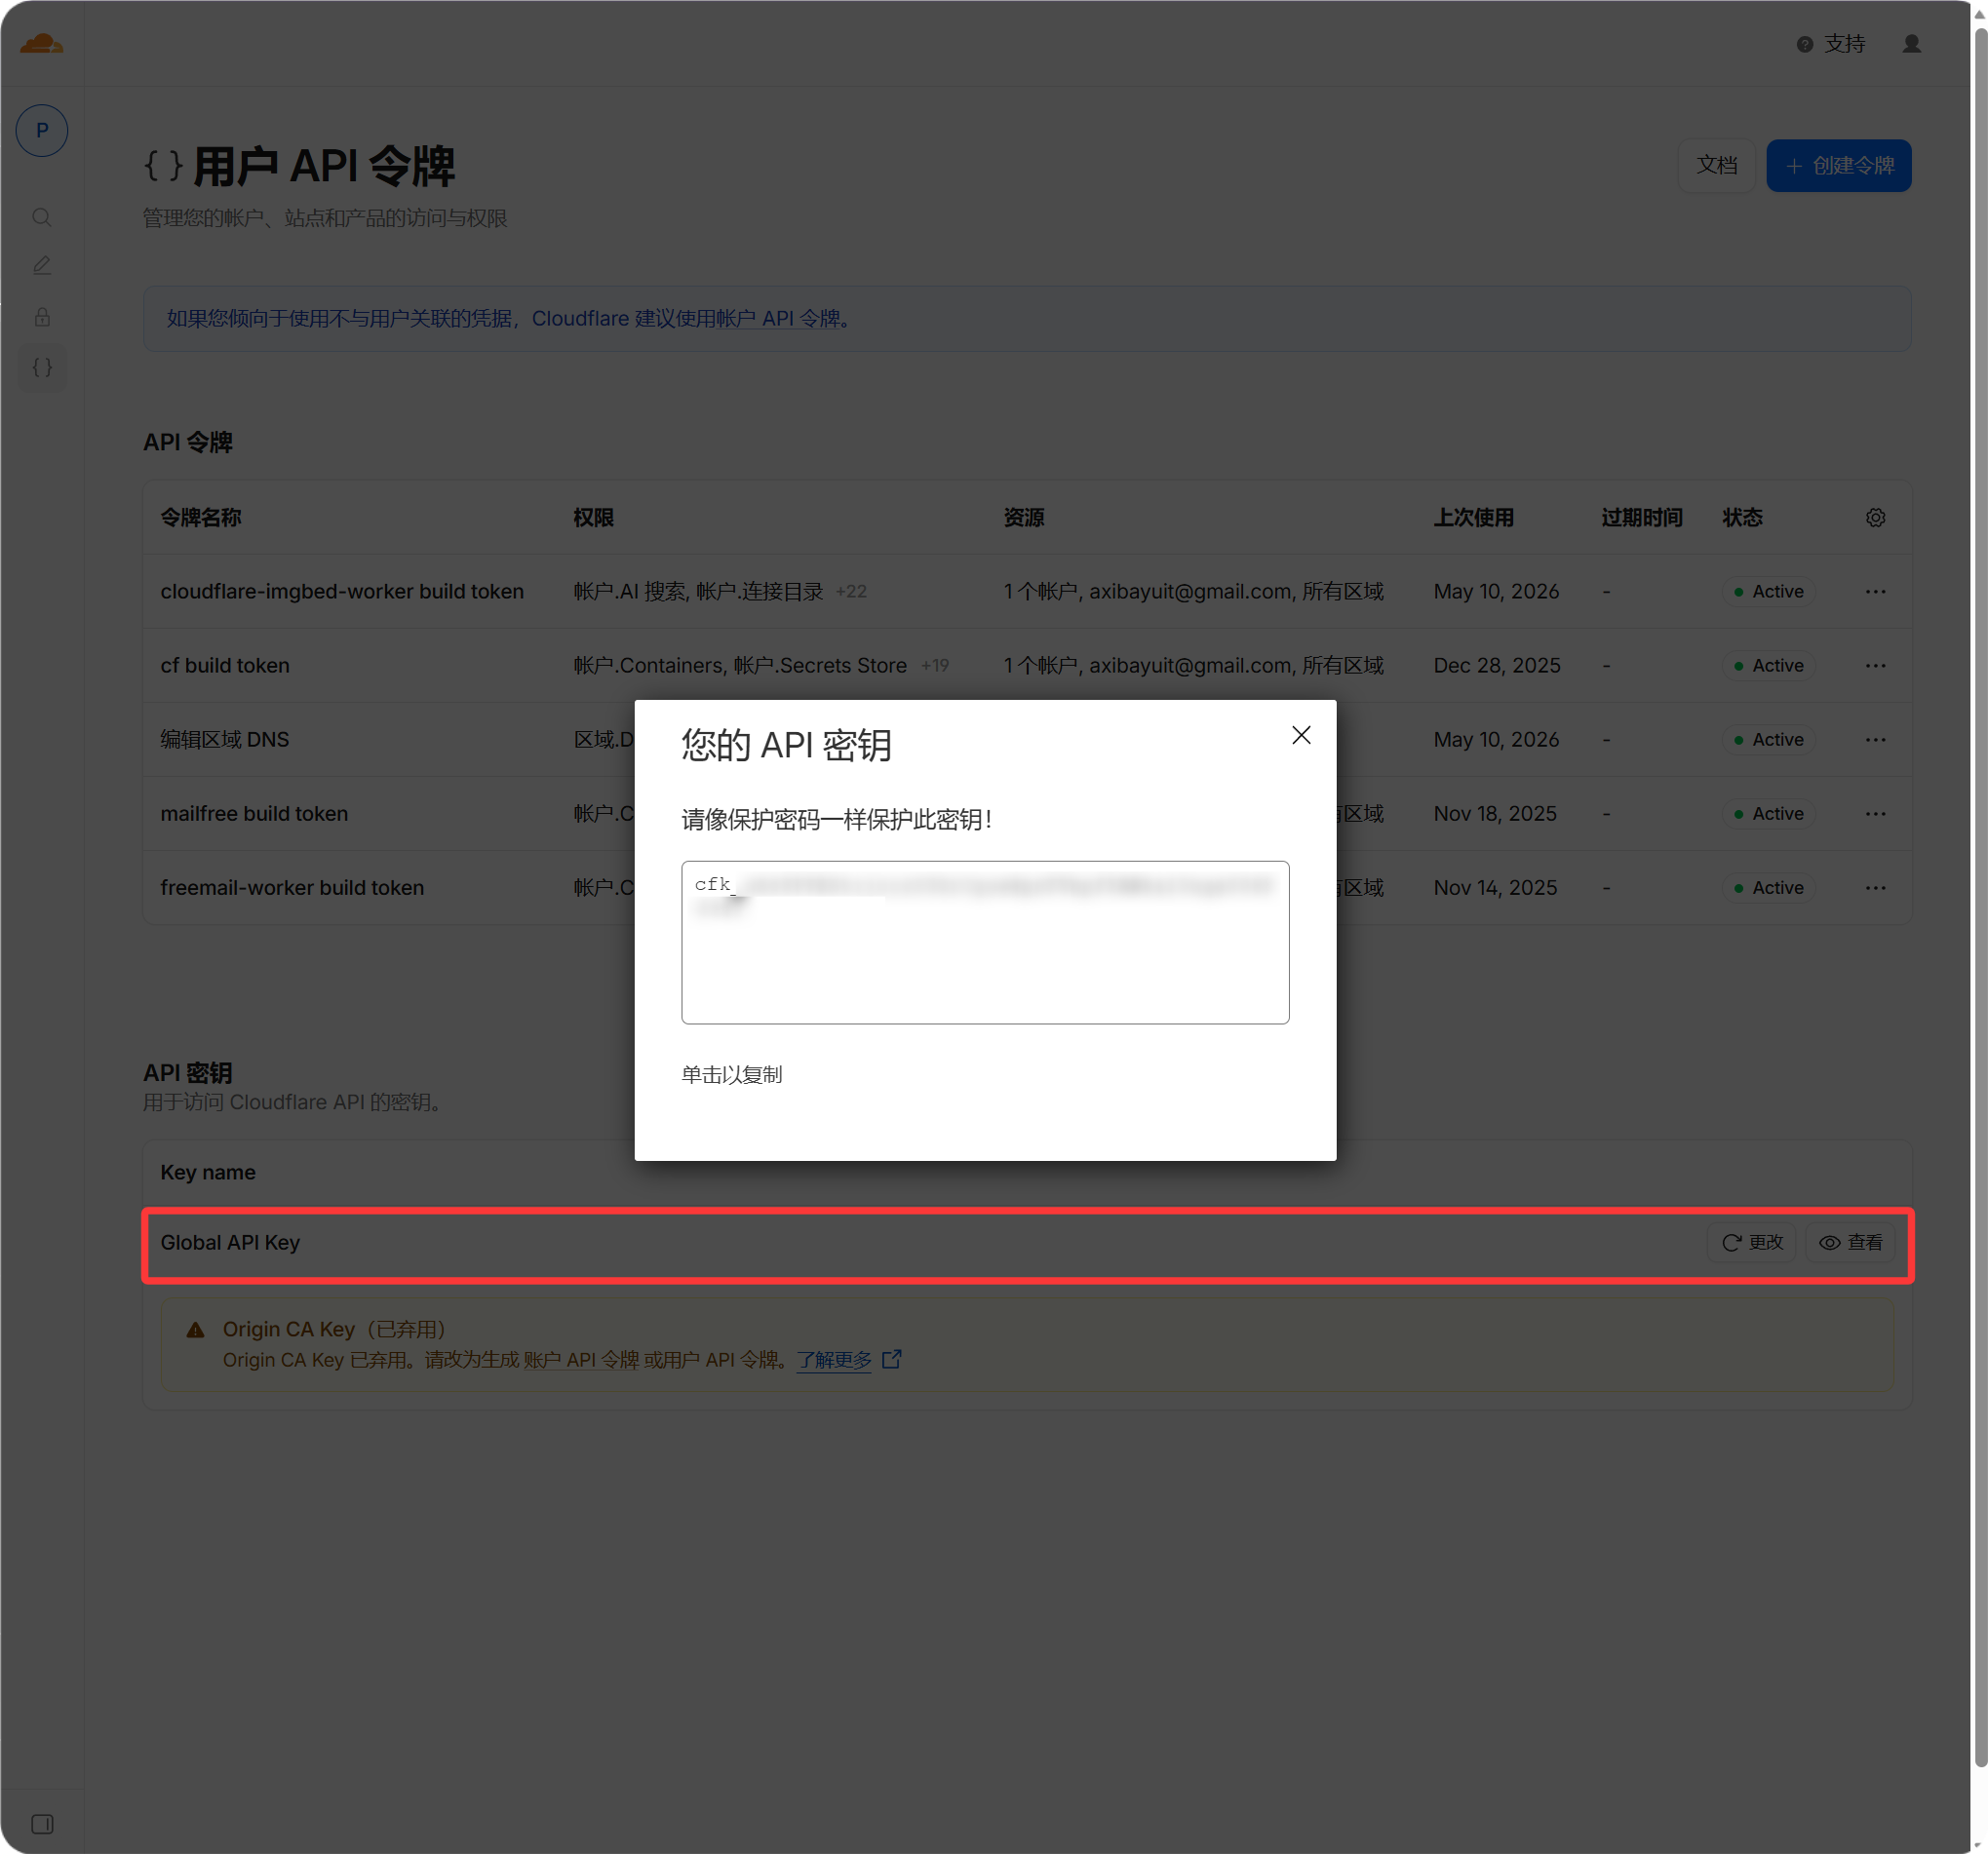Click the 编辑区域 DNS token name
Viewport: 1988px width, 1854px height.
pyautogui.click(x=225, y=739)
